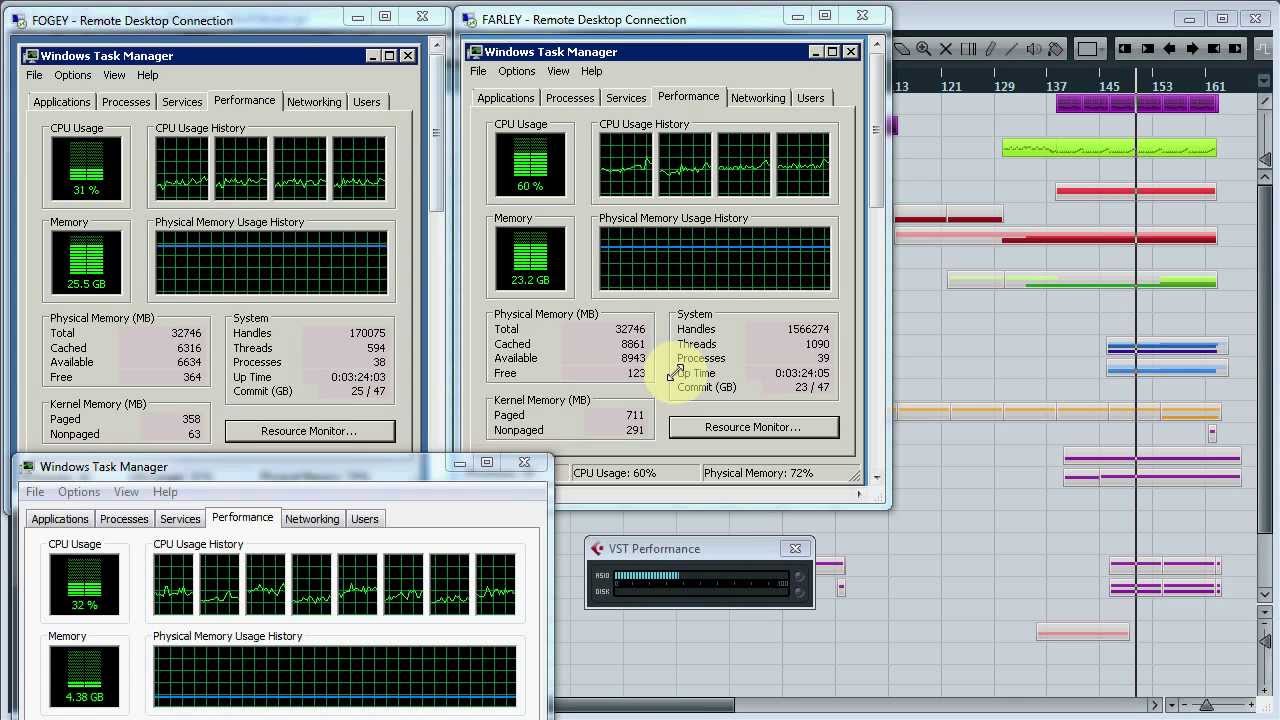Select the purple clip at bar 137
This screenshot has height=720, width=1280.
tap(1137, 103)
